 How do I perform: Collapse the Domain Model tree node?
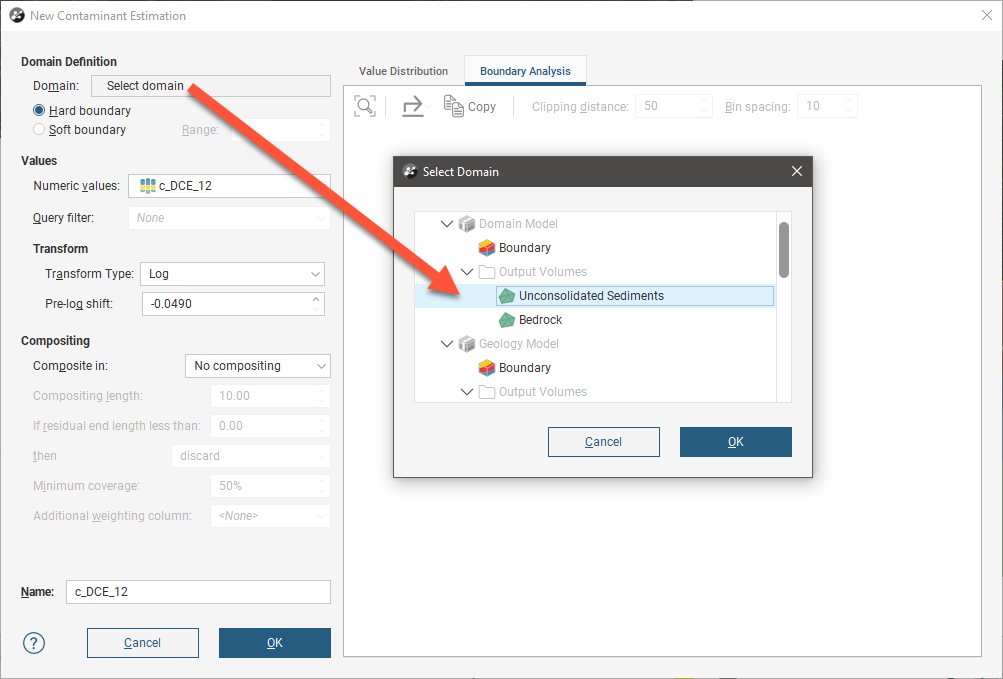point(446,224)
